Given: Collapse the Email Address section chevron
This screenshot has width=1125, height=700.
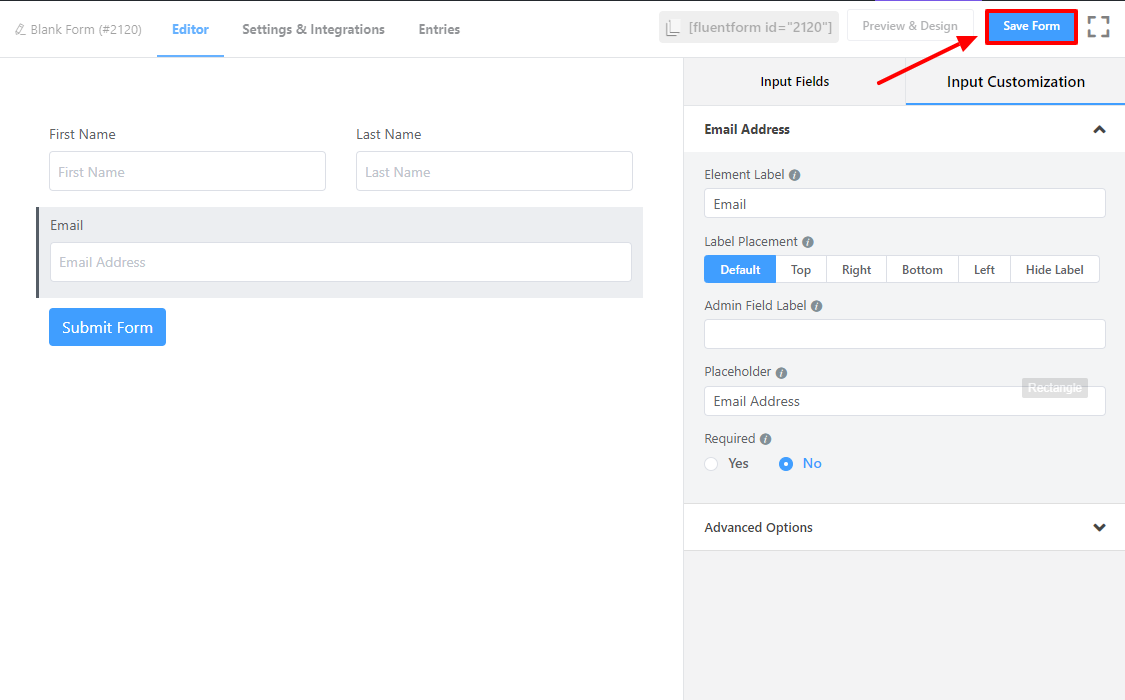Looking at the screenshot, I should (x=1099, y=130).
